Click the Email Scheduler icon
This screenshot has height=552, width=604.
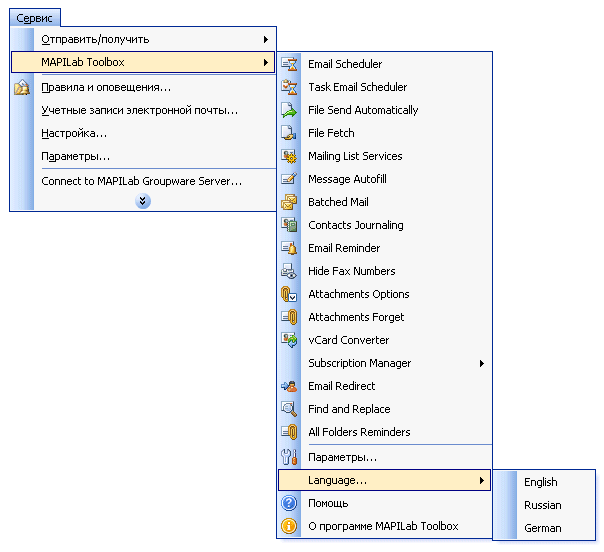pos(290,64)
